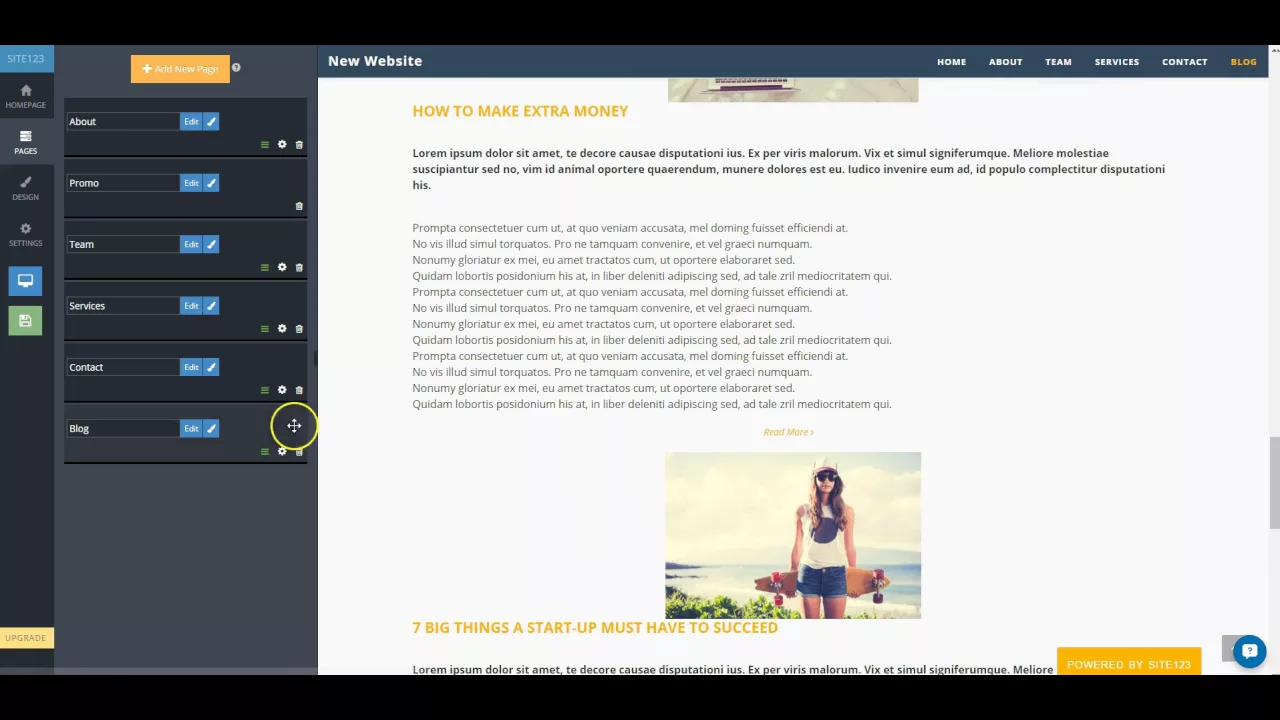Open settings gear for Services page
This screenshot has width=1280, height=720.
(282, 329)
